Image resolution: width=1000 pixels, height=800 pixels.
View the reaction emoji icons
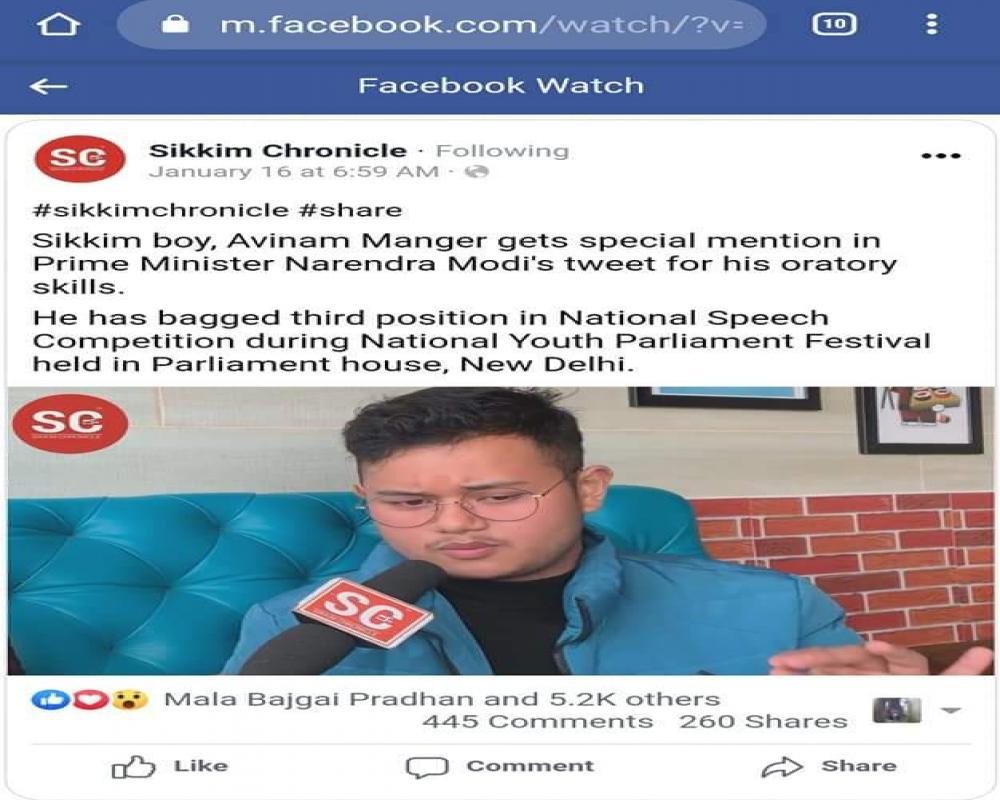(x=90, y=700)
